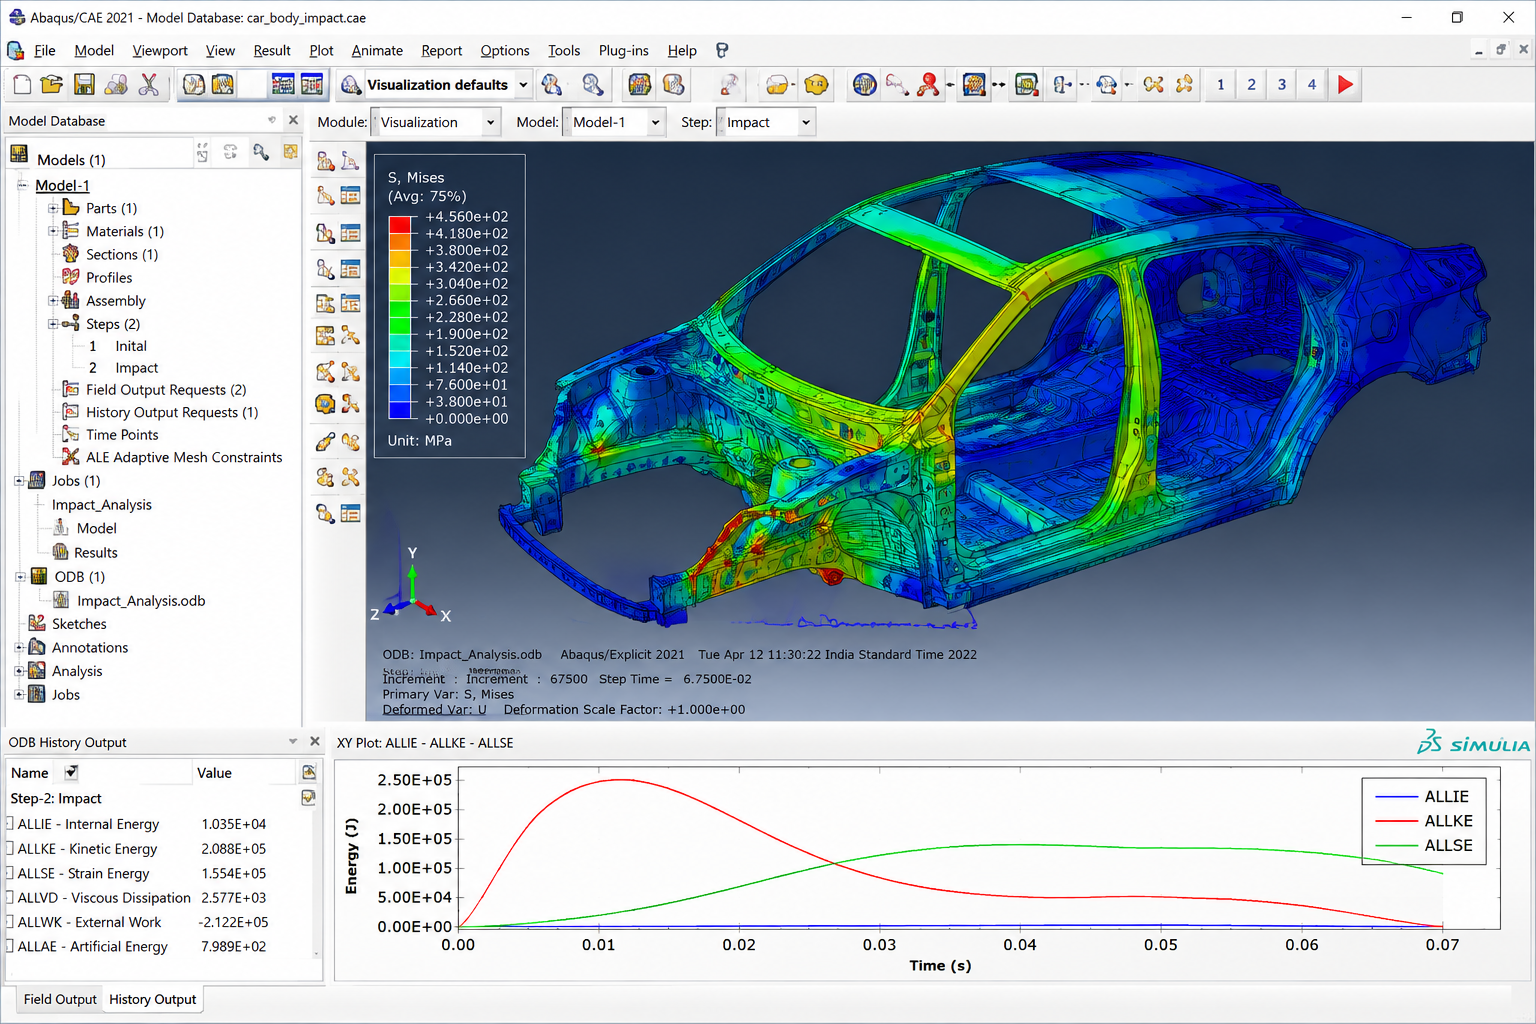Viewport: 1536px width, 1024px height.
Task: Click the ALLSE entry in plot legend
Action: [1424, 846]
